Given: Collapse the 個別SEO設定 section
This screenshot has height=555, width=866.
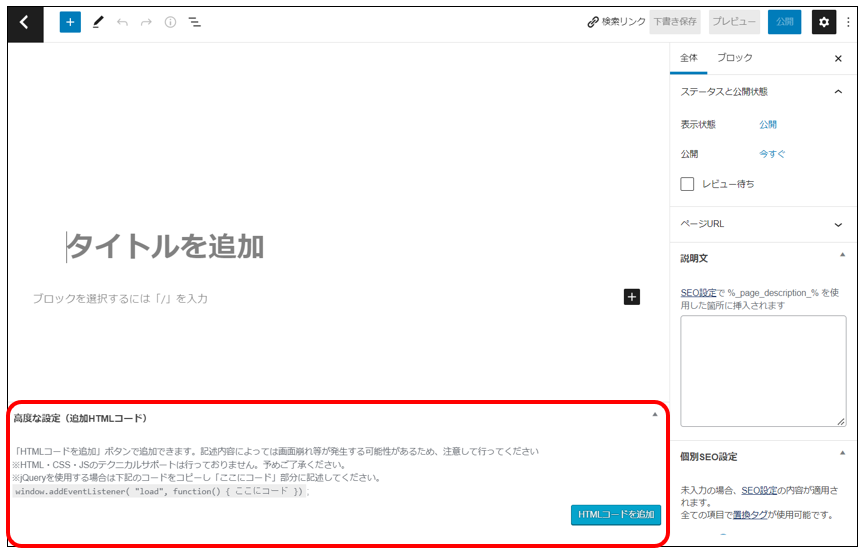Looking at the screenshot, I should 838,456.
